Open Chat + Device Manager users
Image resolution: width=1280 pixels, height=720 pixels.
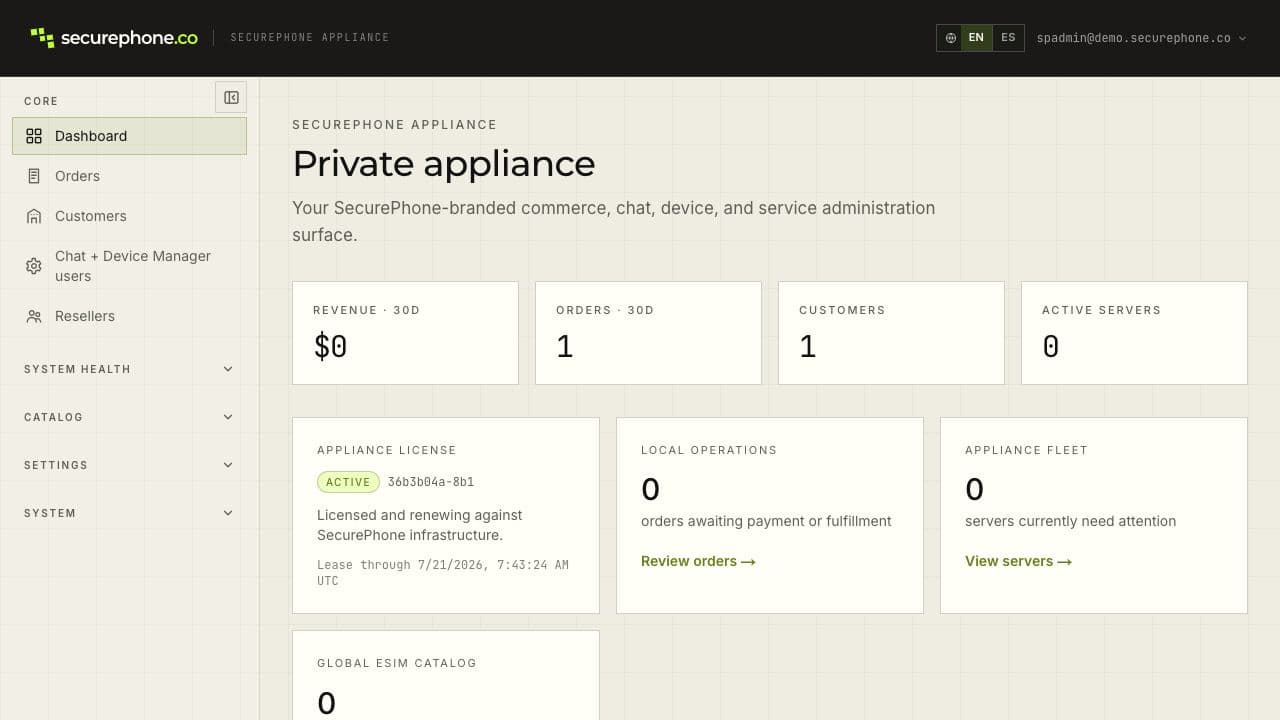tap(129, 266)
